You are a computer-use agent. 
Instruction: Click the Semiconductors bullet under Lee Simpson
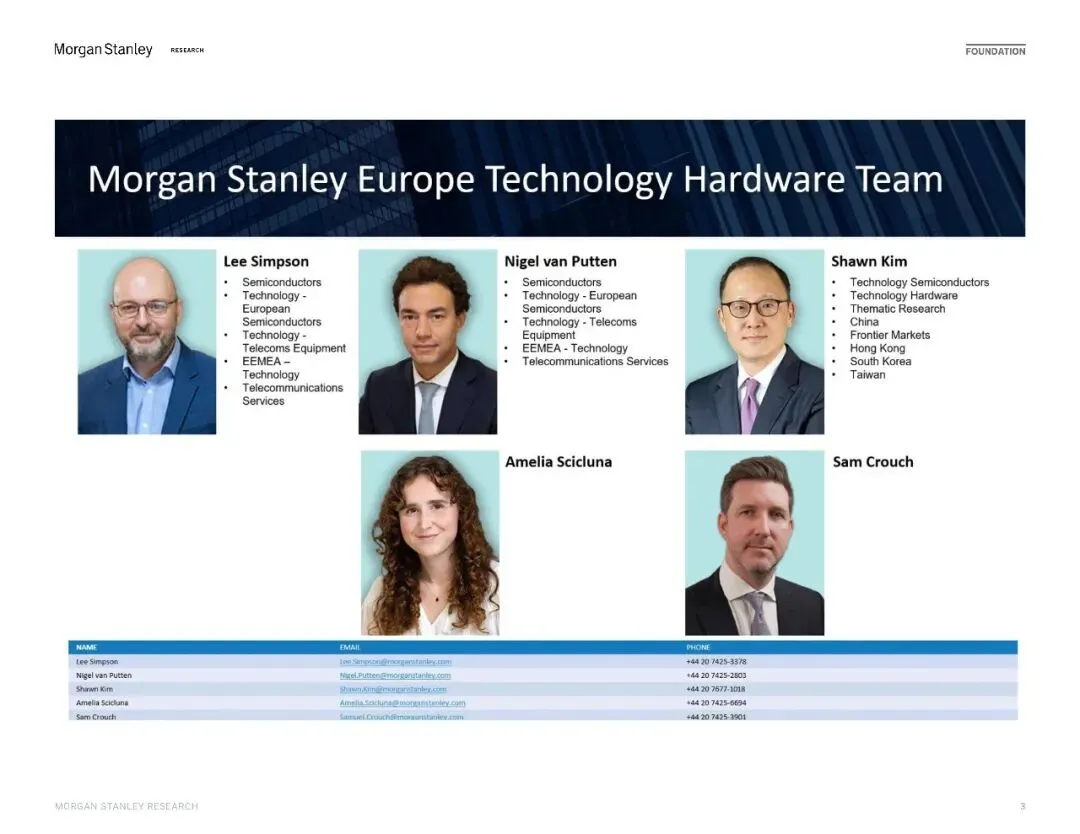(281, 282)
